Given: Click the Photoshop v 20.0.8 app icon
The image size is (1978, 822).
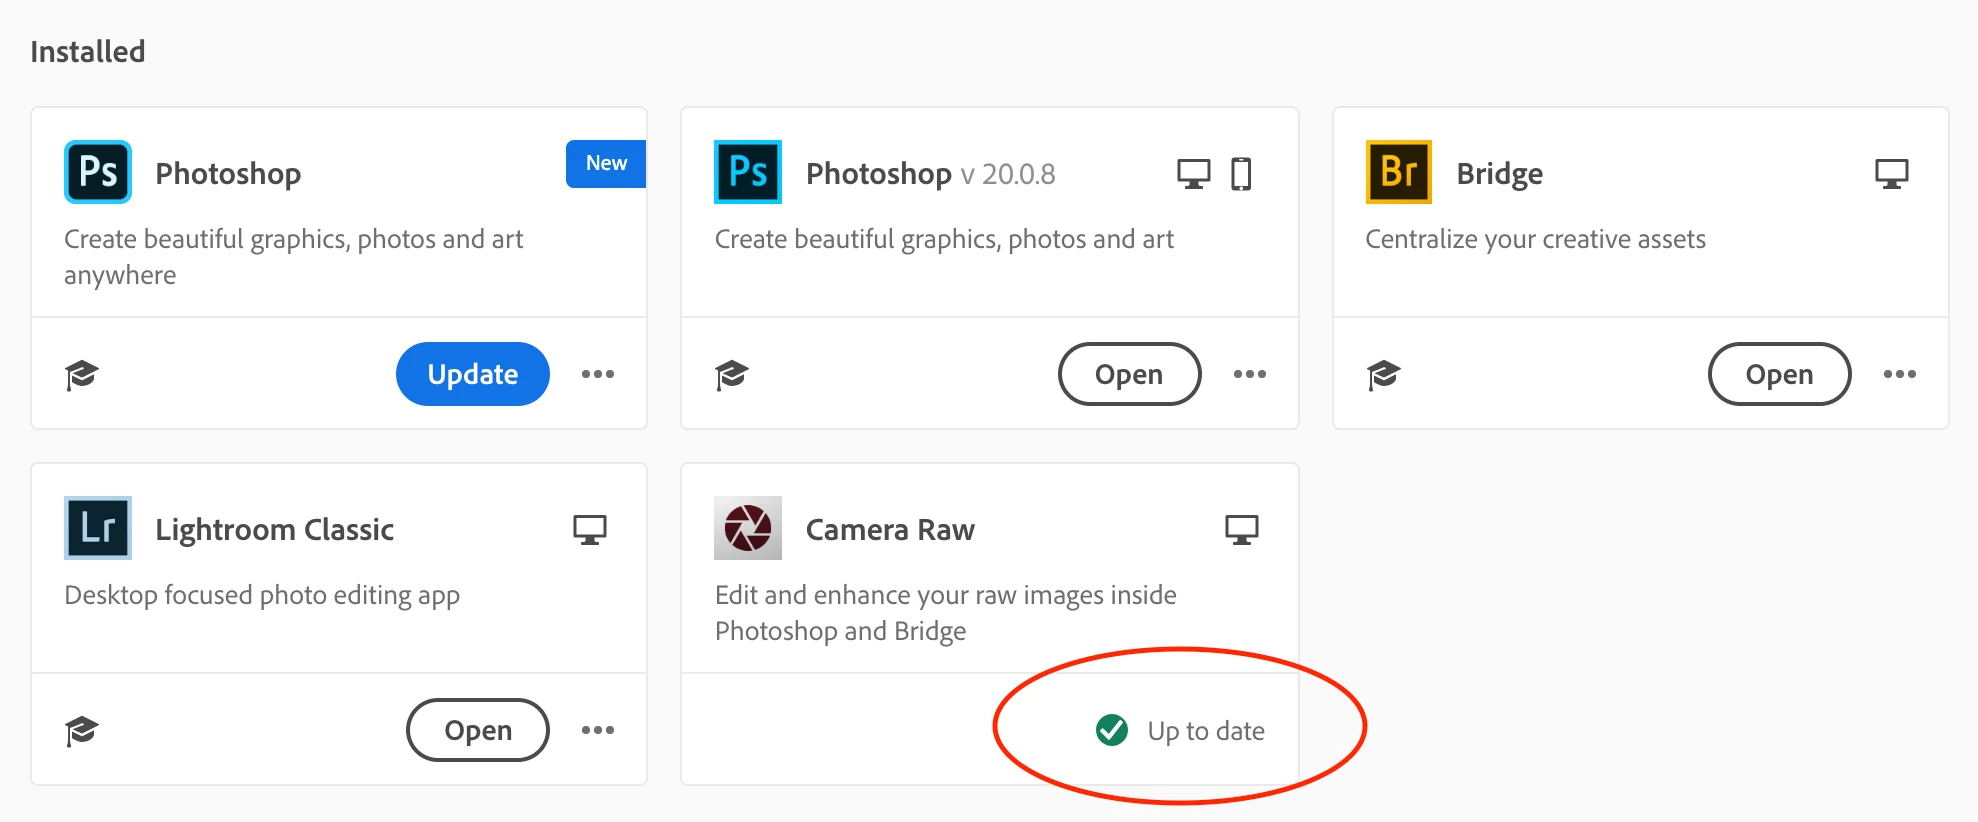Looking at the screenshot, I should tap(748, 172).
